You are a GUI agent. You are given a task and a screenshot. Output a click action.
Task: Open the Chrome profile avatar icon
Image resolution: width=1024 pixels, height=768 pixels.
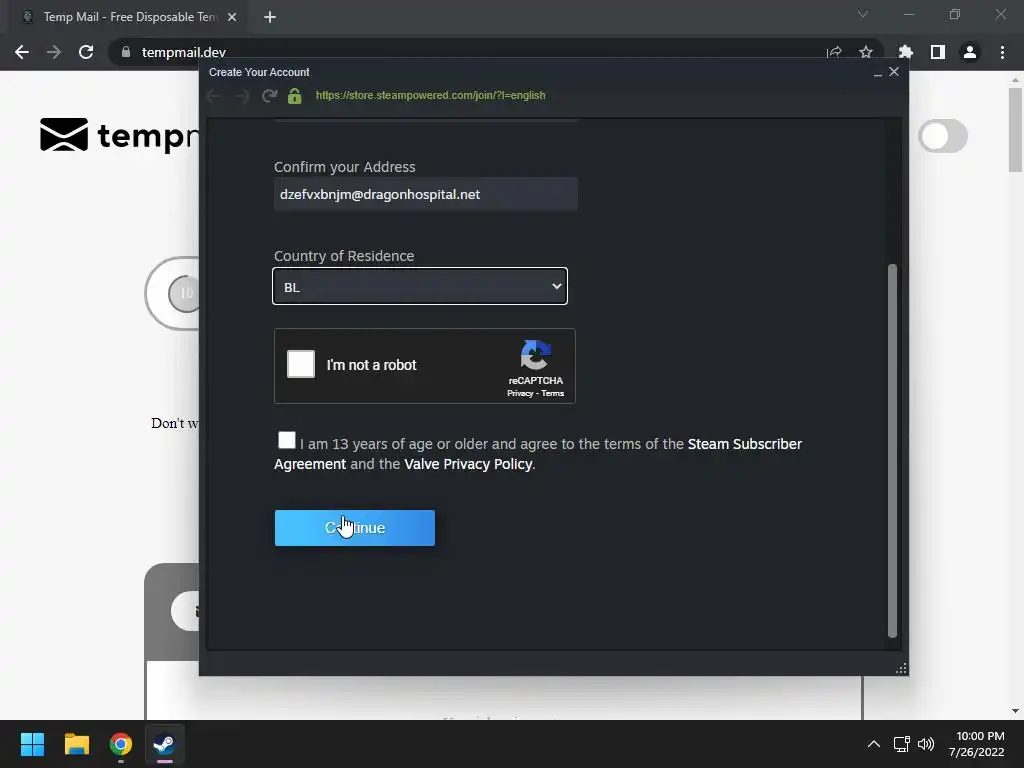970,52
